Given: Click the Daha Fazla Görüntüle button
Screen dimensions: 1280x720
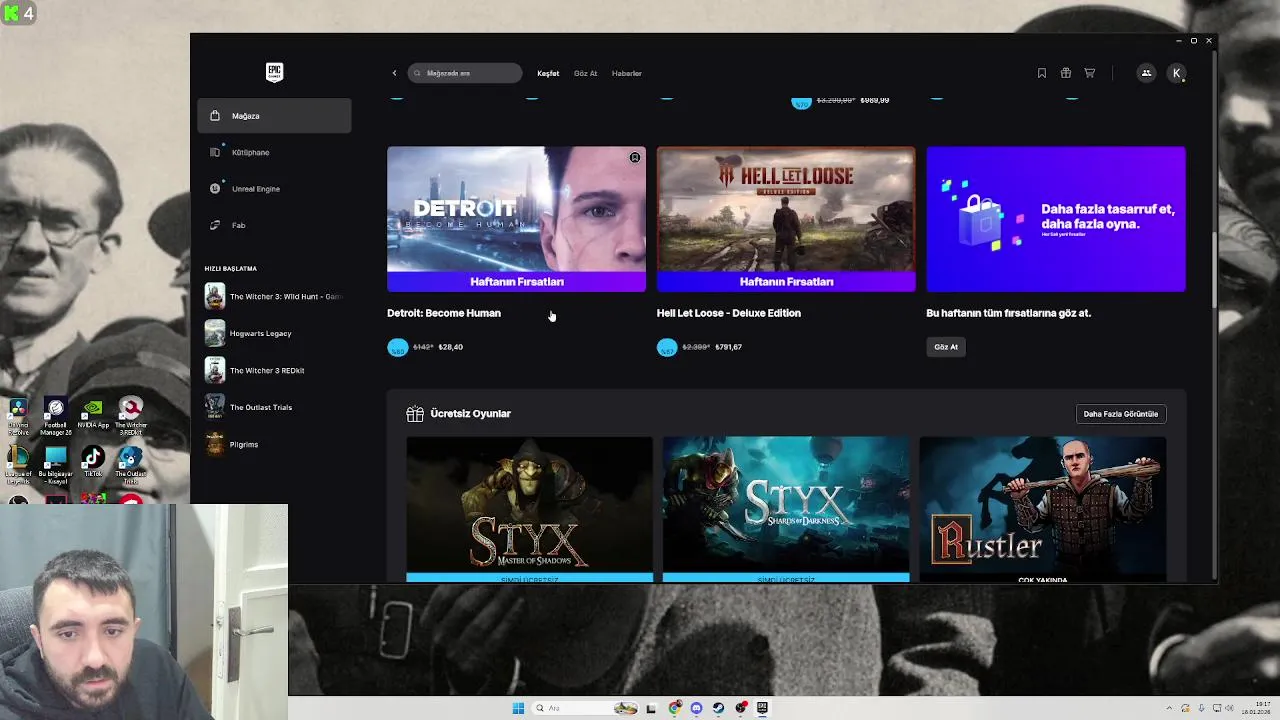Looking at the screenshot, I should 1121,414.
